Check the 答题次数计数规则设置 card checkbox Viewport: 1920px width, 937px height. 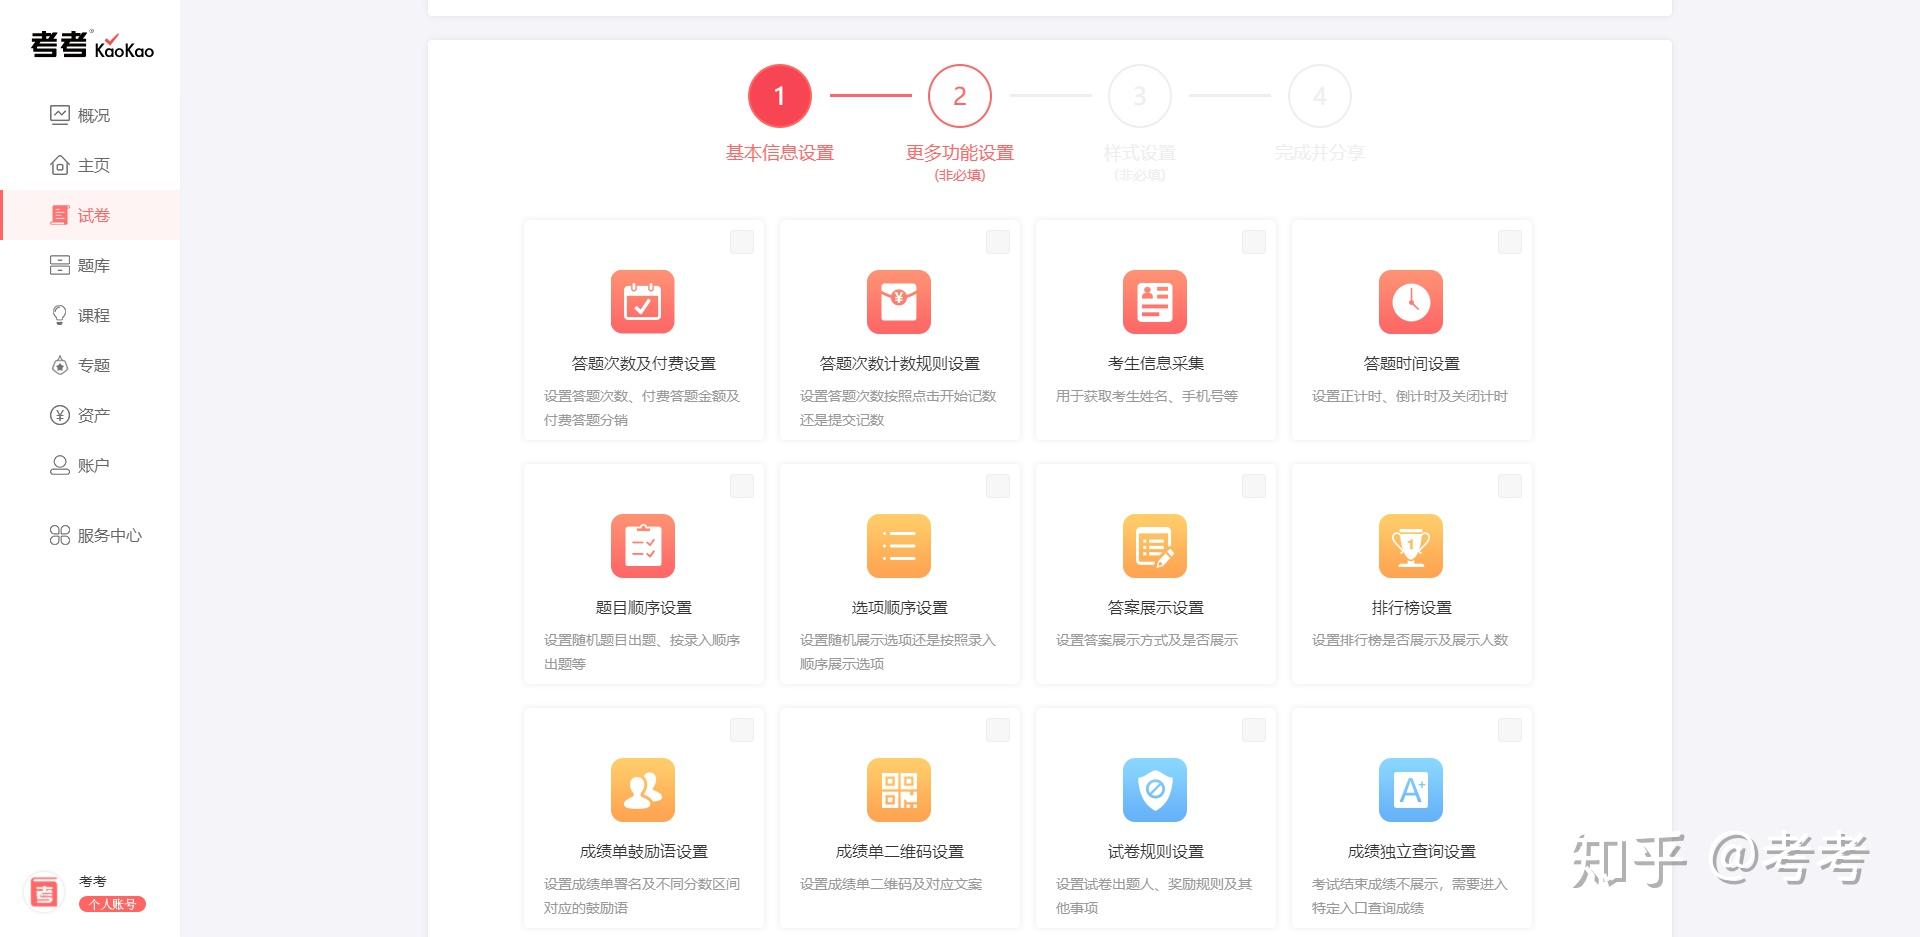click(x=998, y=242)
